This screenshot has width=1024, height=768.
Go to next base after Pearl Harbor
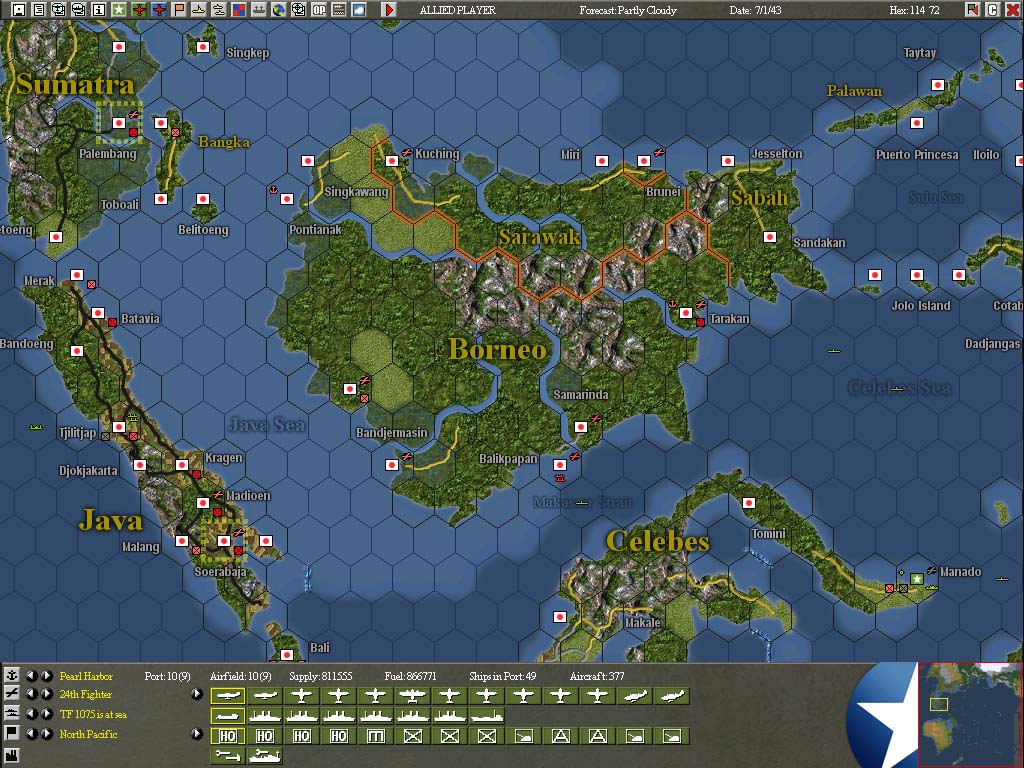point(46,675)
